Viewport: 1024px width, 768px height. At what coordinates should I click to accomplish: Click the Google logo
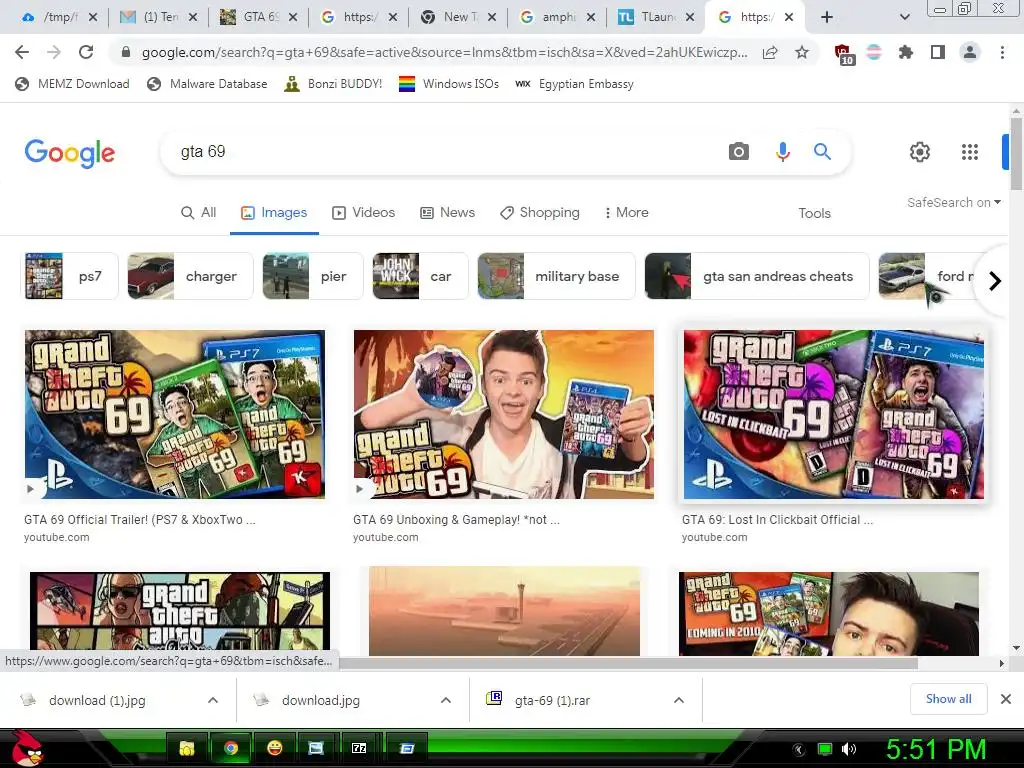click(70, 153)
